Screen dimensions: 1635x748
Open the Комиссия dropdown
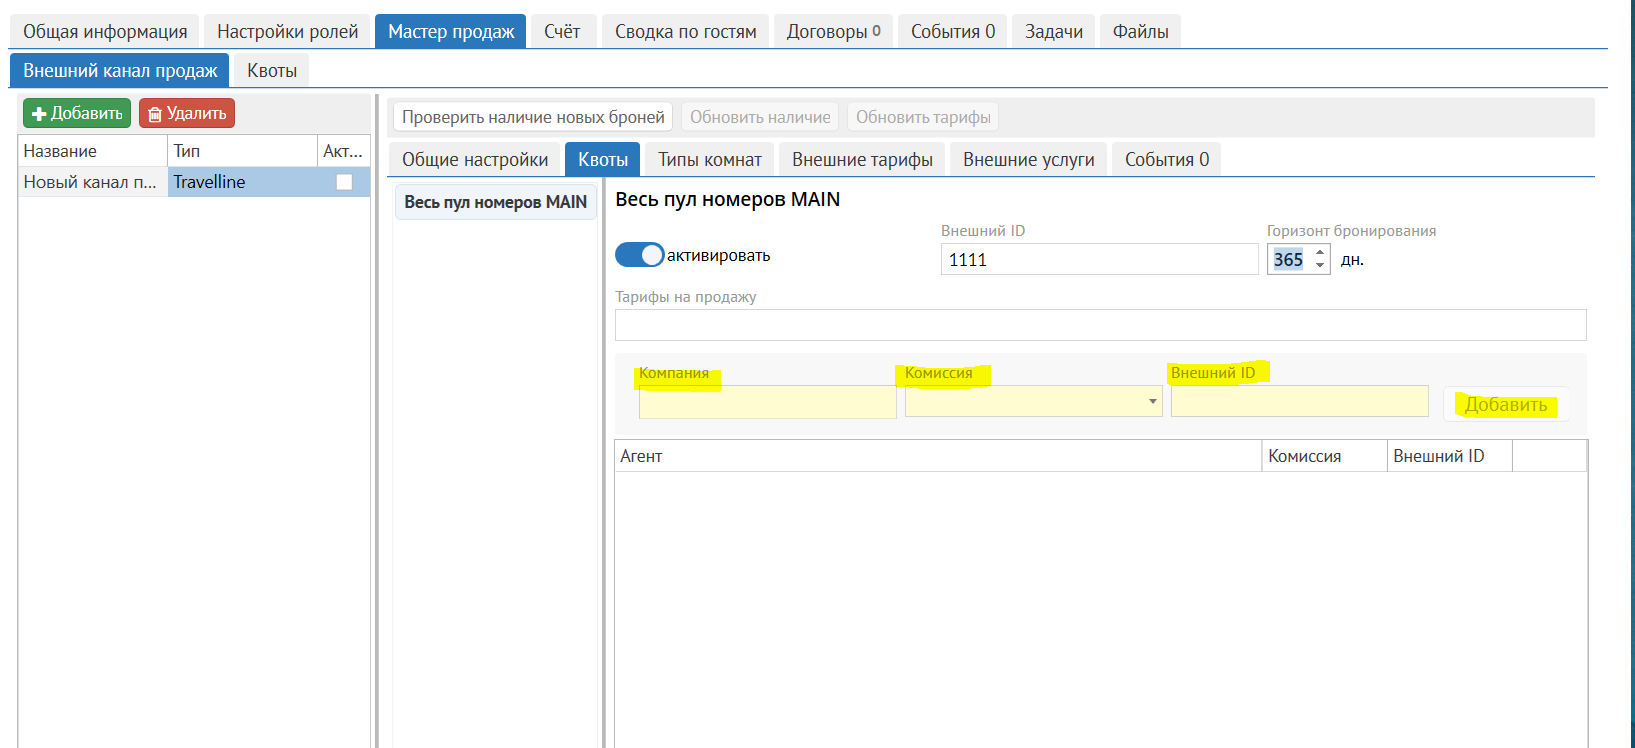coord(1152,402)
